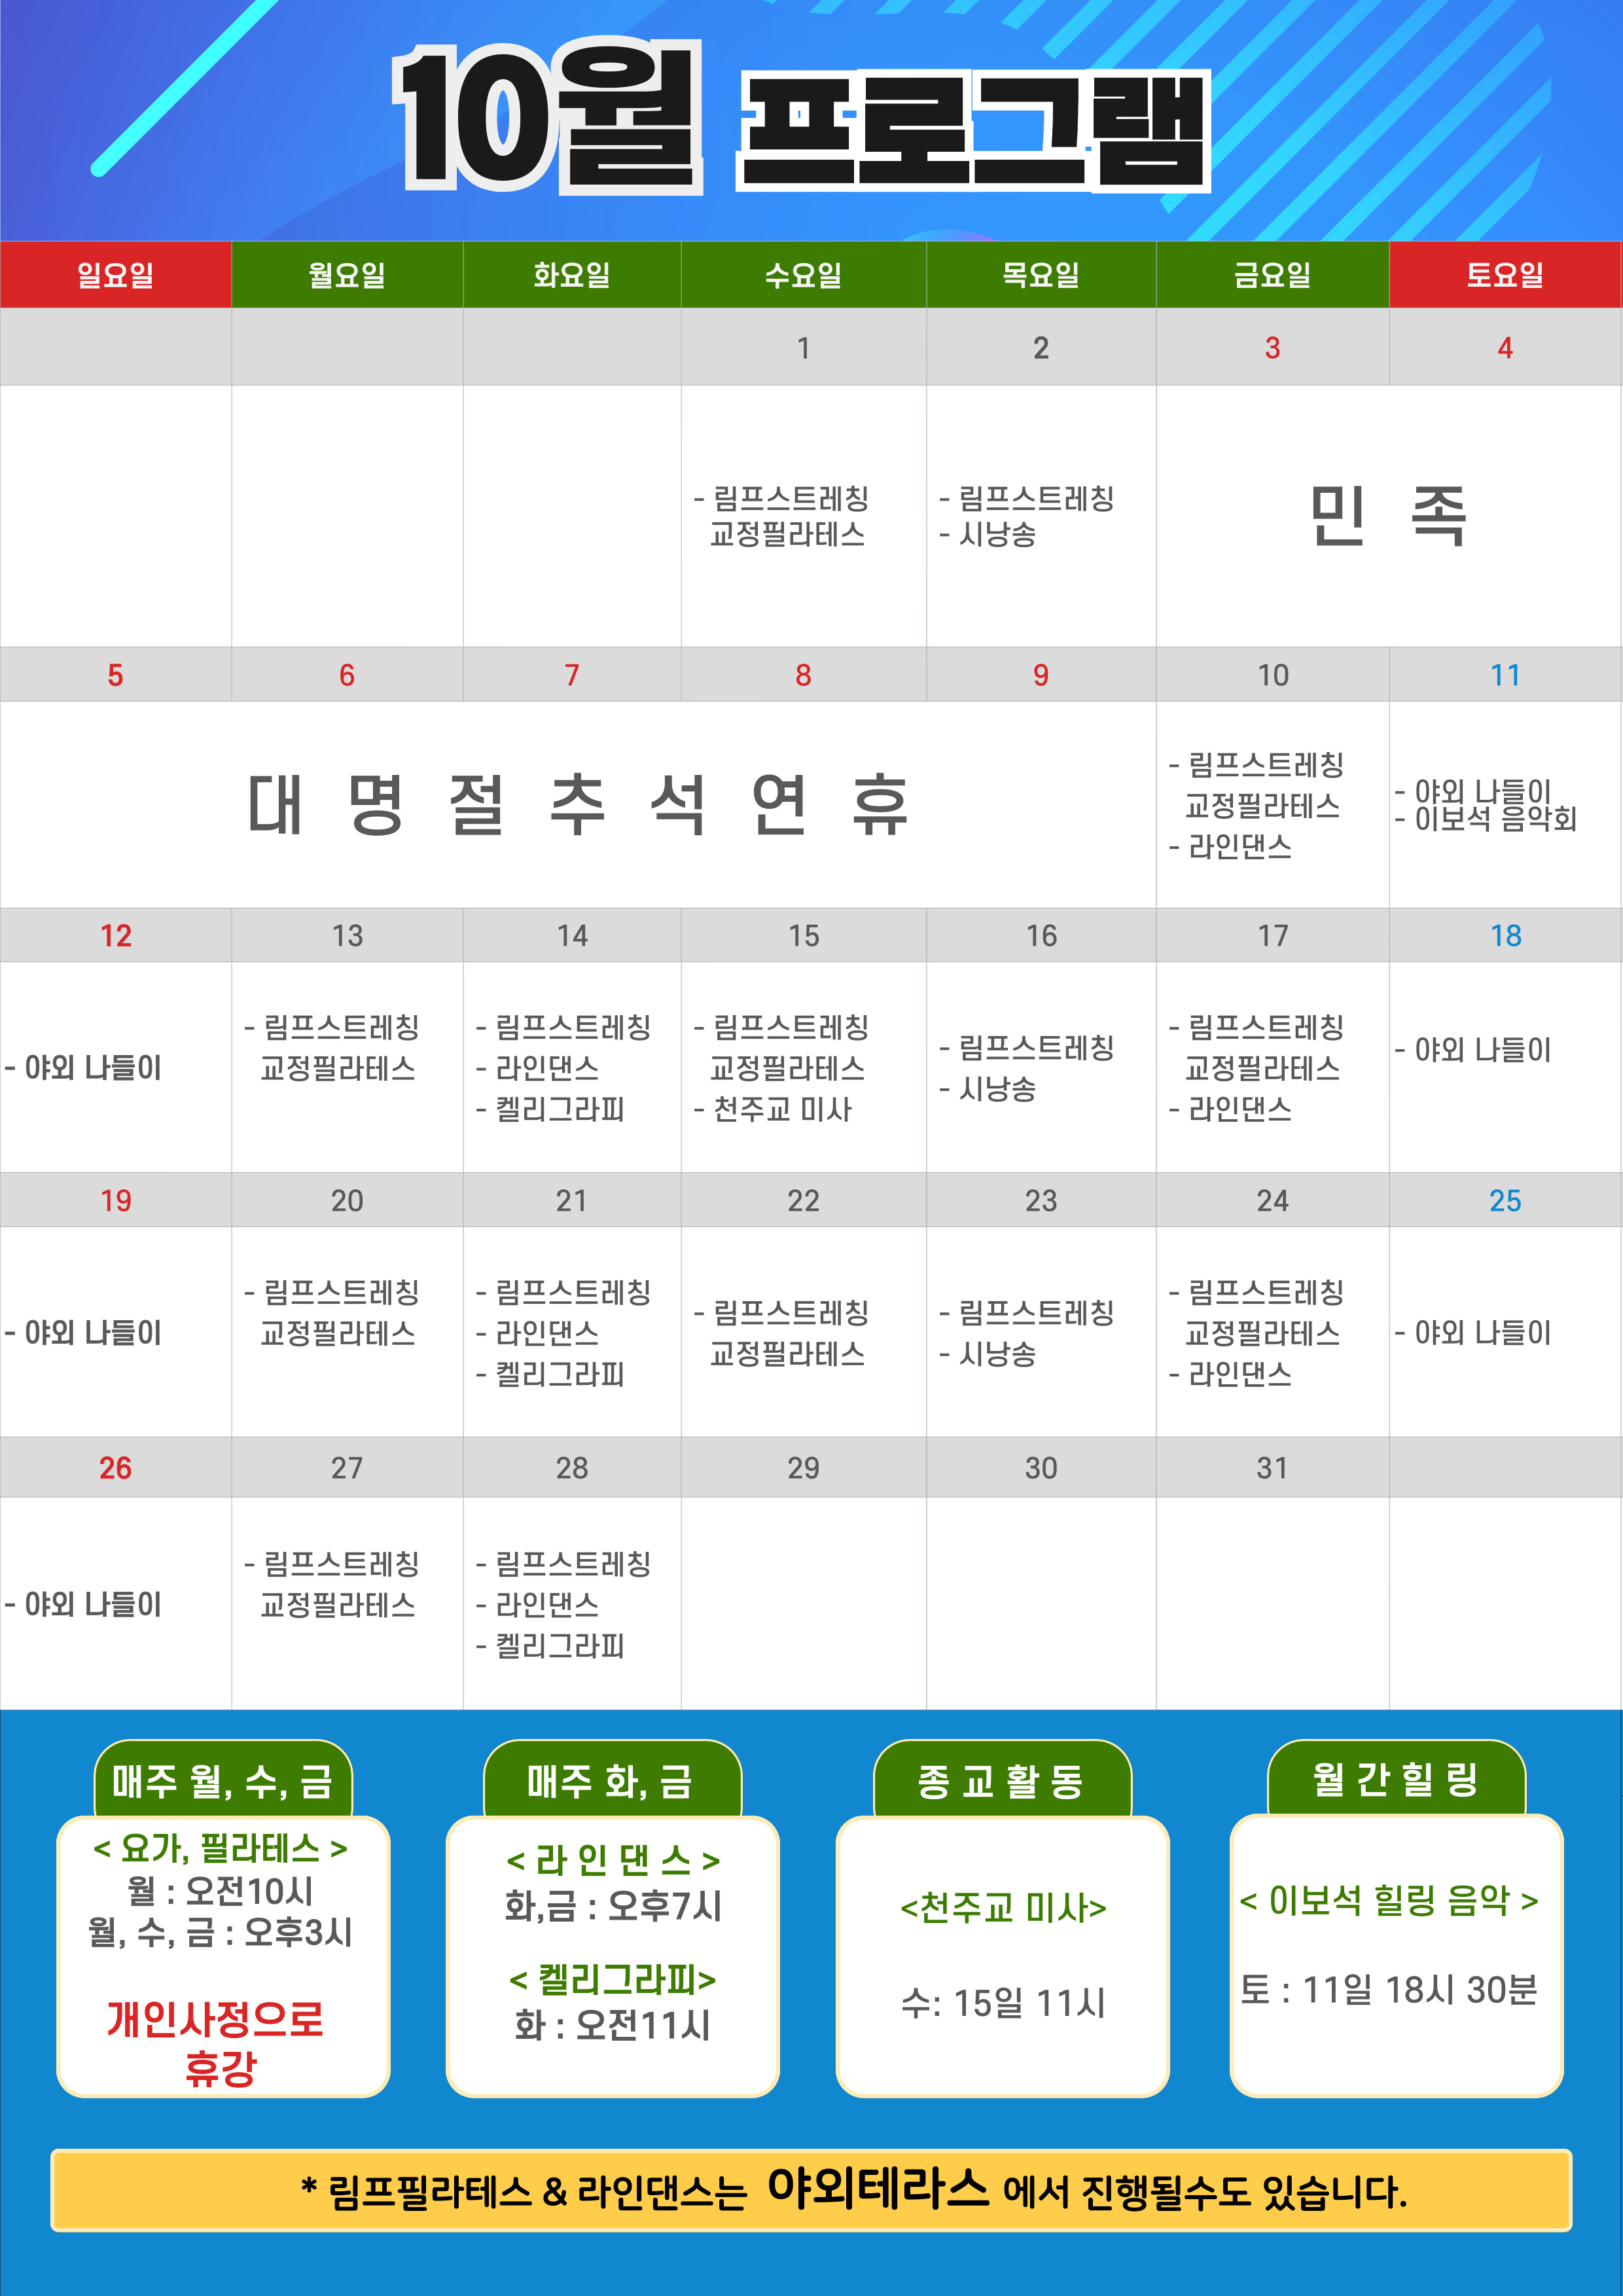The height and width of the screenshot is (2296, 1623).
Task: Click the 토요일 column header
Action: tap(1505, 274)
